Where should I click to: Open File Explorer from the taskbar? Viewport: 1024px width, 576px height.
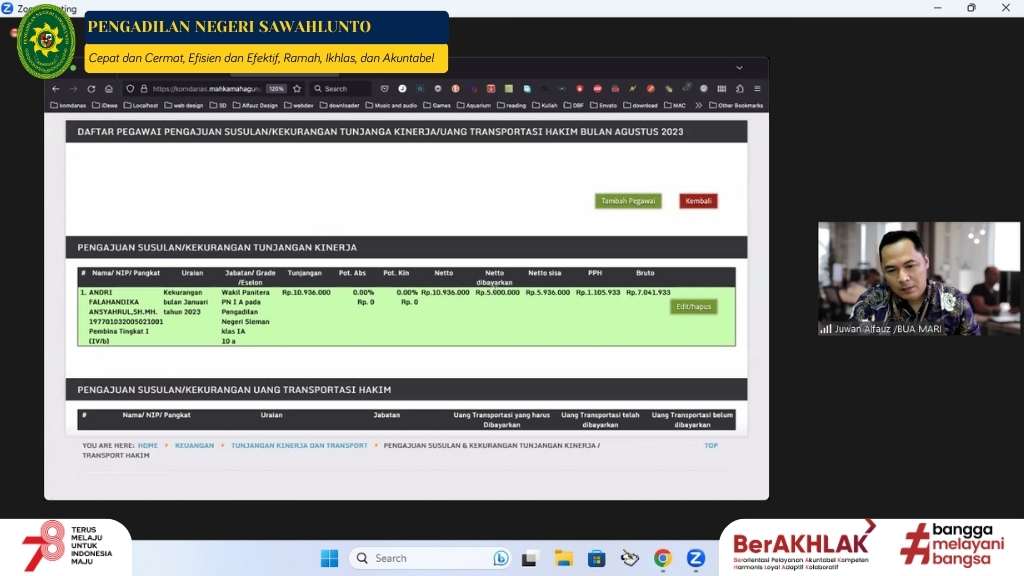563,558
